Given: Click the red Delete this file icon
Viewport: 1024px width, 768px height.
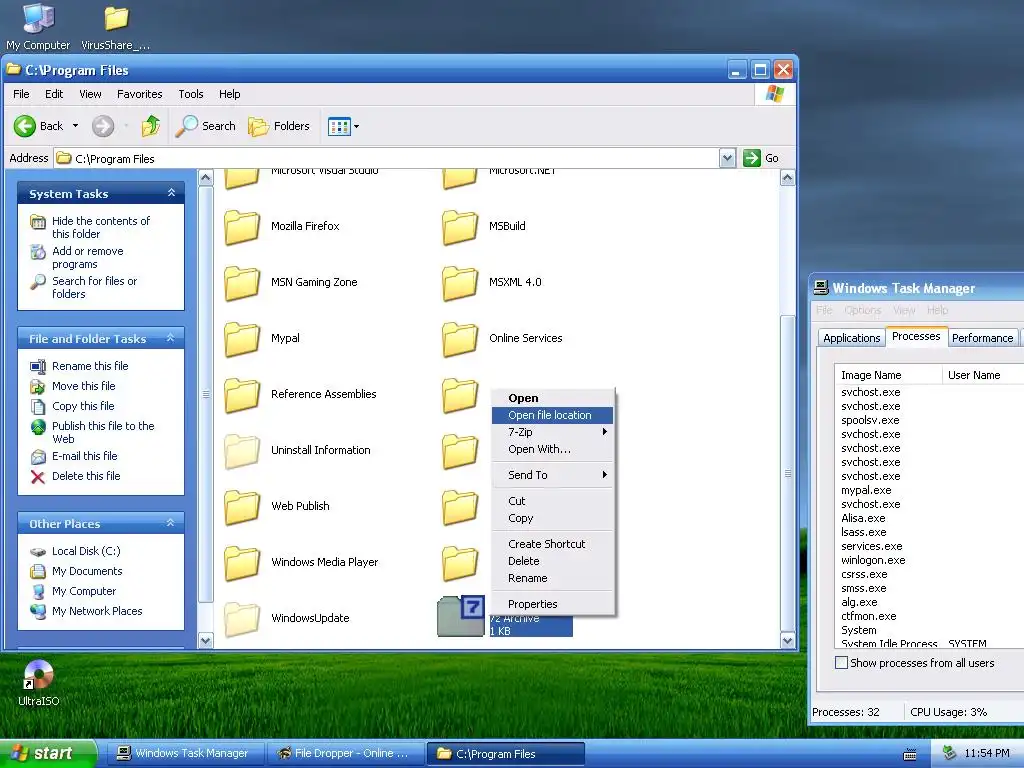Looking at the screenshot, I should tap(38, 477).
